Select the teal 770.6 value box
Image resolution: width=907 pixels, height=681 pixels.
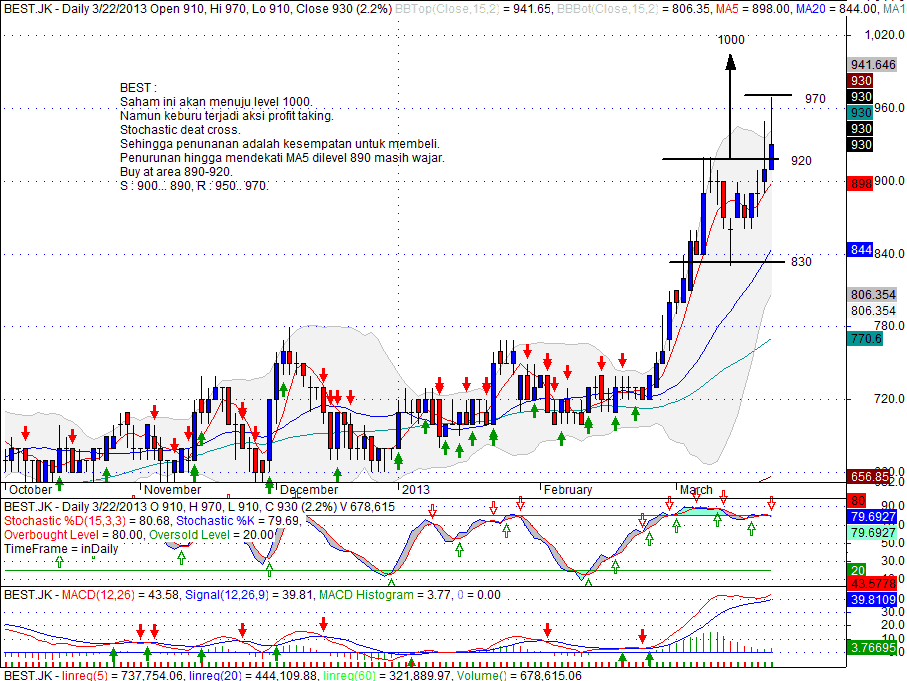866,338
